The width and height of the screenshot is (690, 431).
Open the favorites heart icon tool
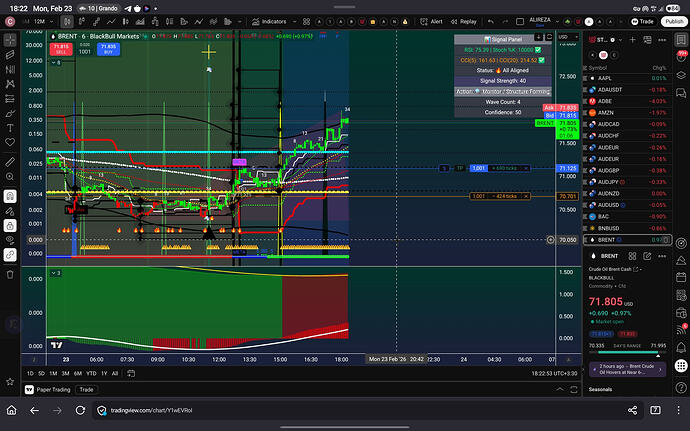pos(10,142)
